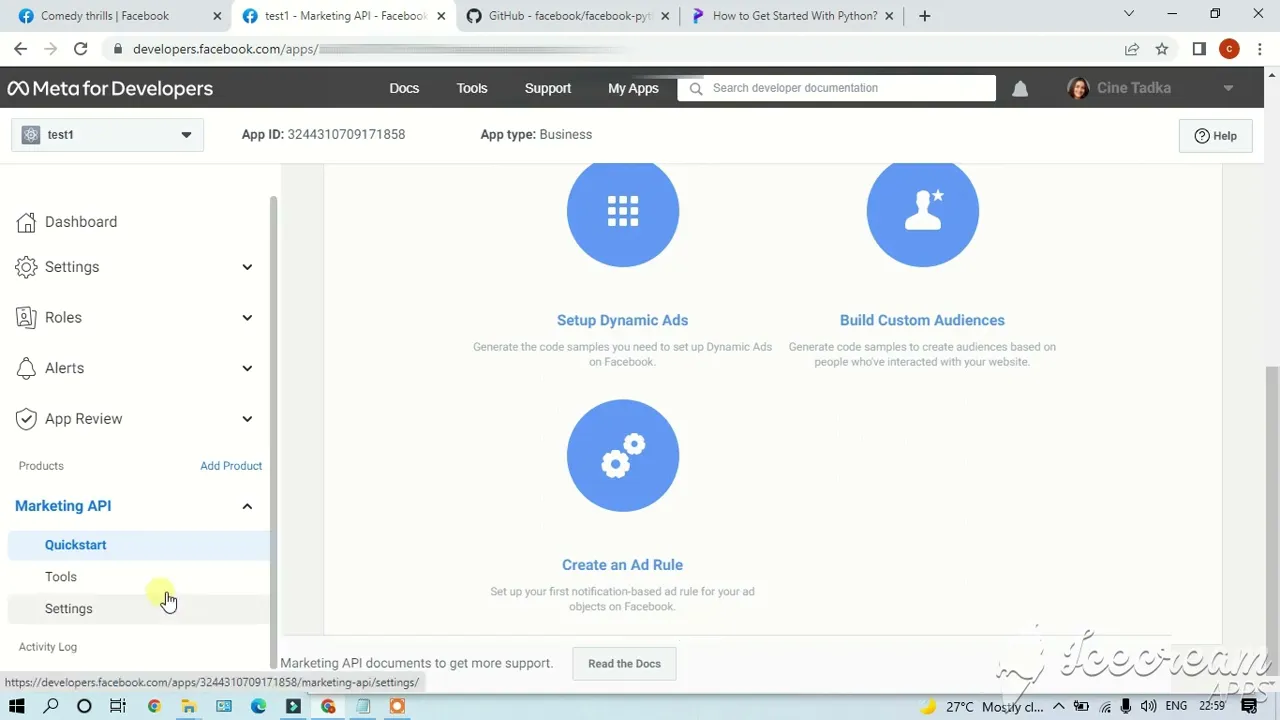Open the test1 app selector dropdown

pyautogui.click(x=108, y=135)
